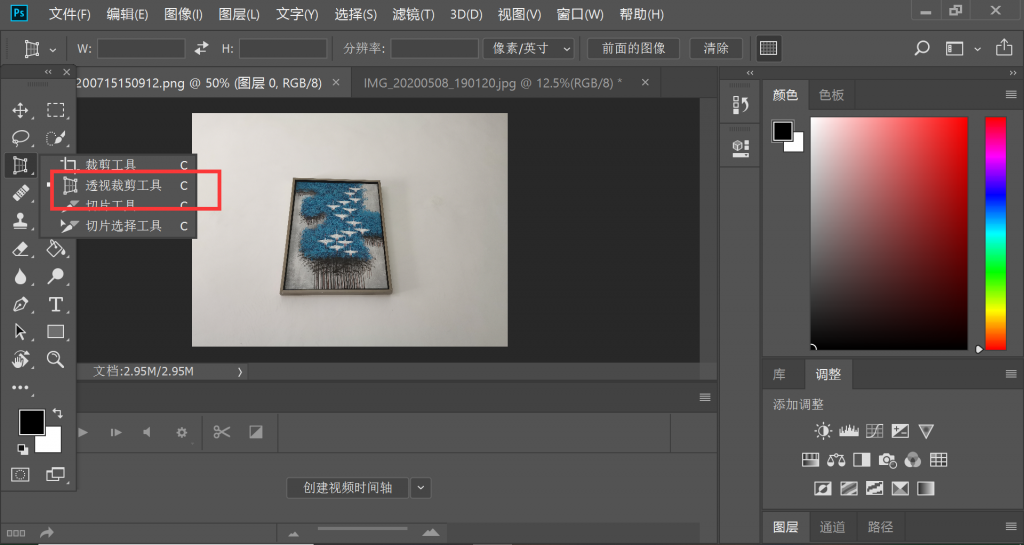1024x545 pixels.
Task: Select the Hand tool
Action: [x=20, y=359]
